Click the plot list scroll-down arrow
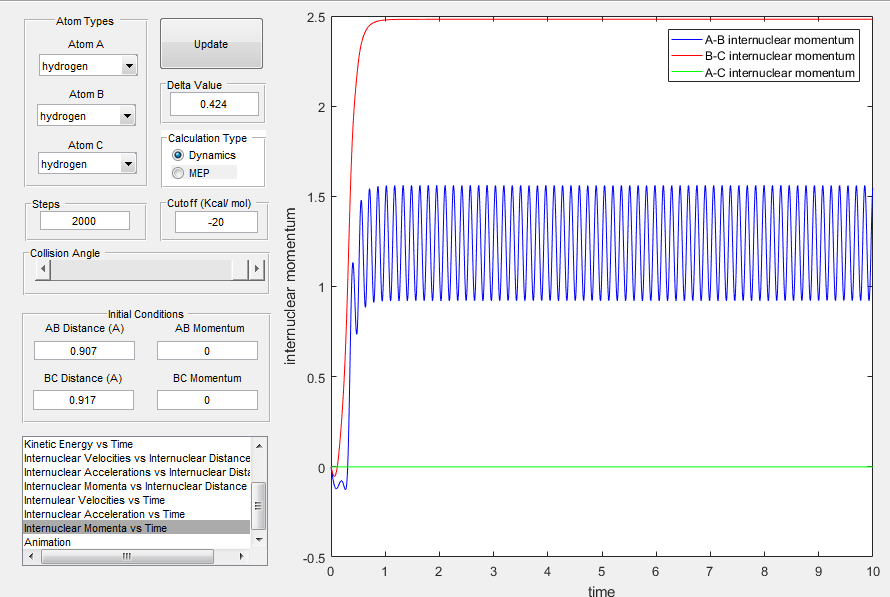The height and width of the screenshot is (597, 890). [x=258, y=540]
